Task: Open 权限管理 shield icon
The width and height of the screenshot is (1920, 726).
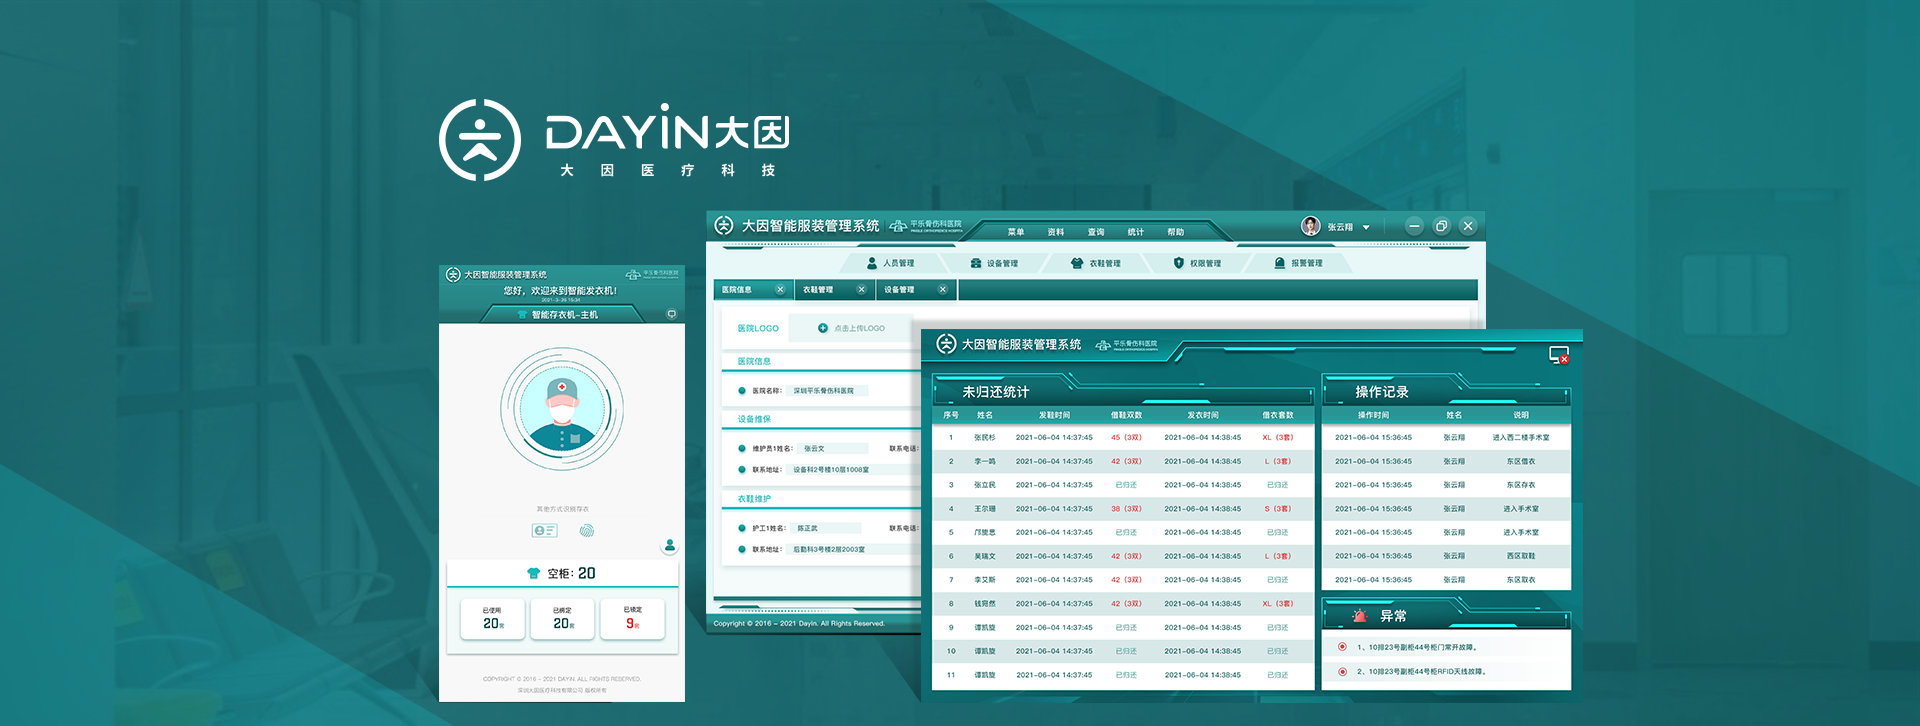Action: pyautogui.click(x=1179, y=263)
